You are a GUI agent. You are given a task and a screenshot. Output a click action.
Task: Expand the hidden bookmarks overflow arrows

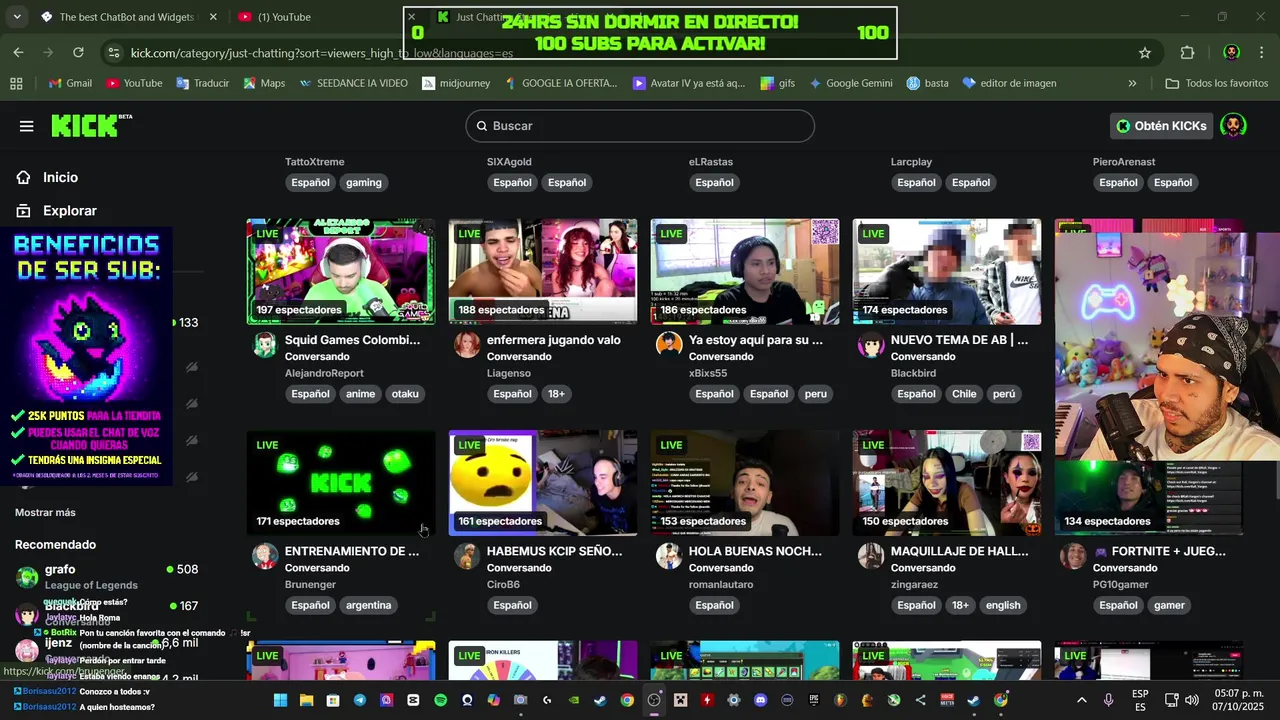click(1132, 83)
